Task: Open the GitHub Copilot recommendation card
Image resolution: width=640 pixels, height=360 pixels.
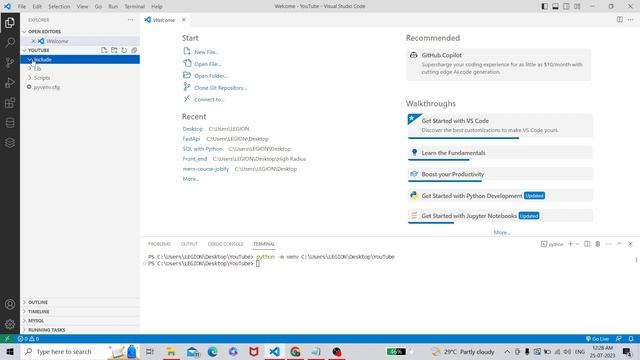Action: [499, 64]
